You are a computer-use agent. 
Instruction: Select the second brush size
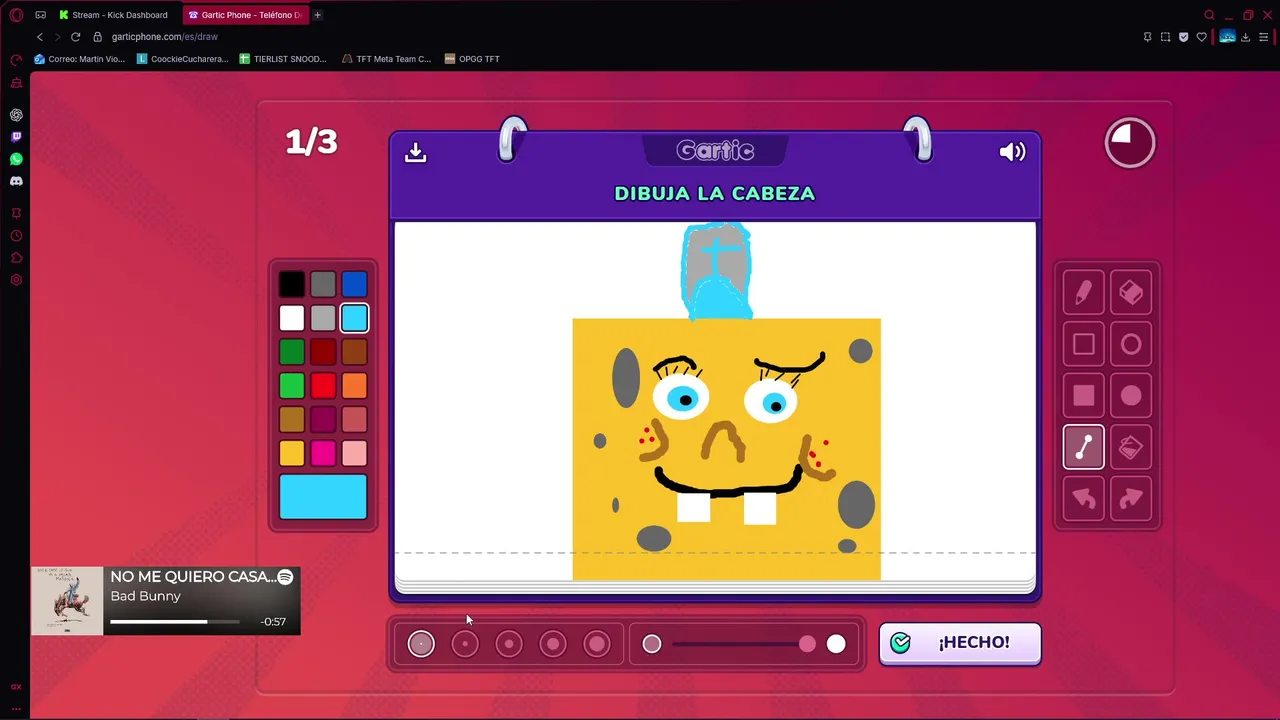pos(465,644)
